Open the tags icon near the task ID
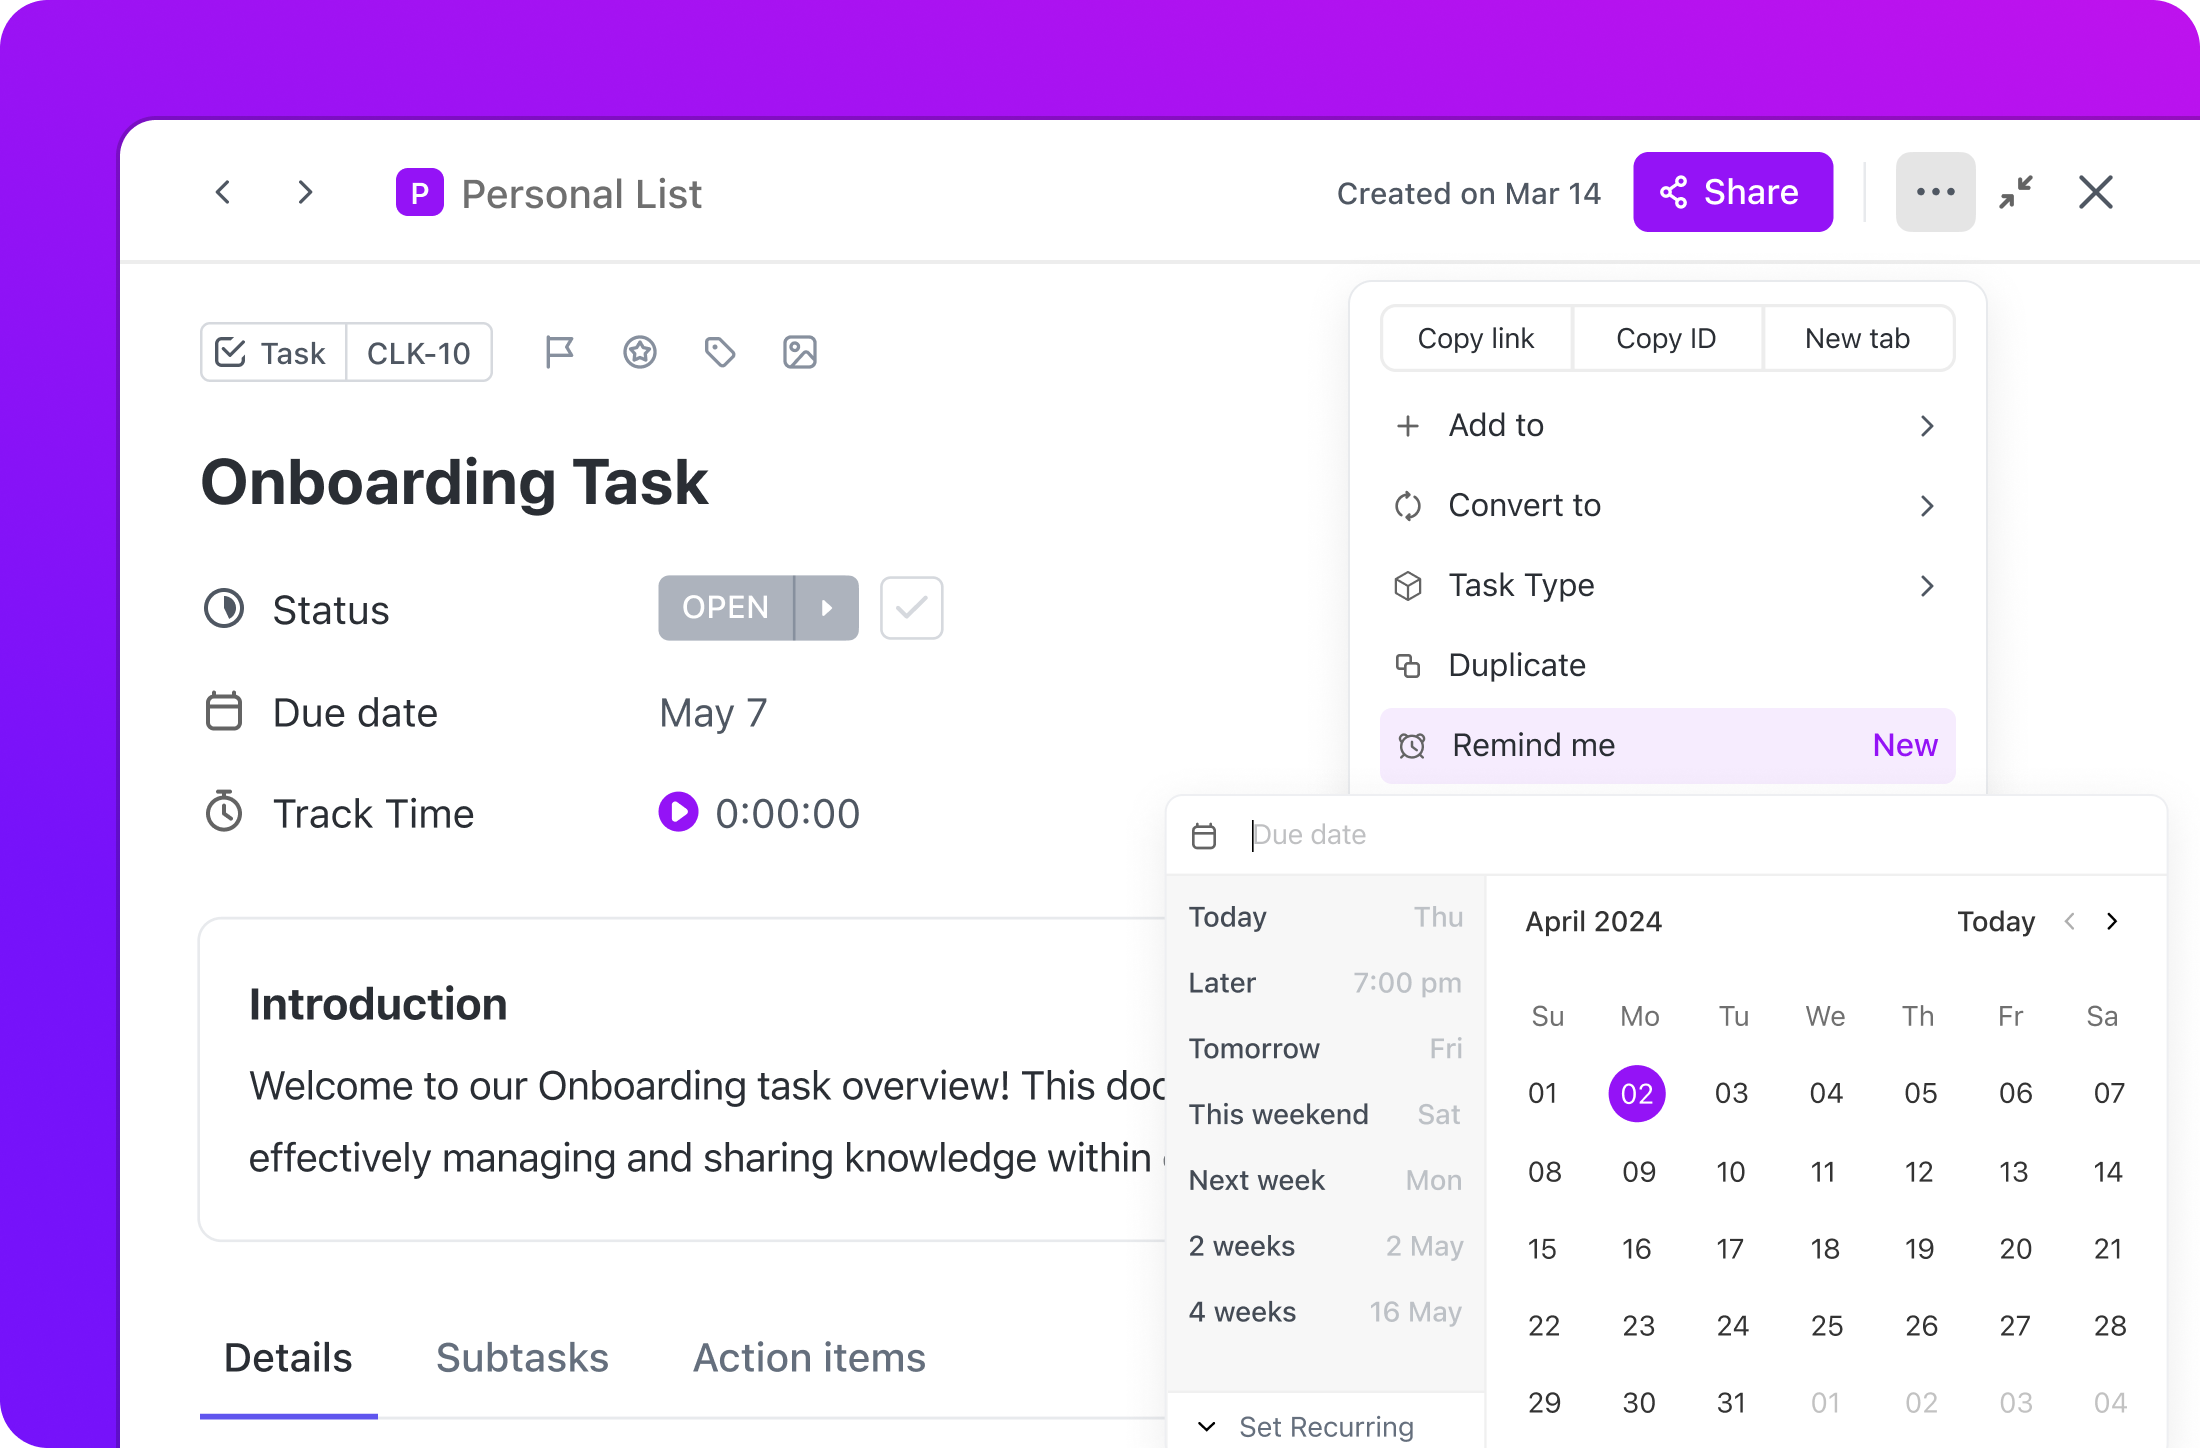Image resolution: width=2200 pixels, height=1448 pixels. [x=719, y=352]
